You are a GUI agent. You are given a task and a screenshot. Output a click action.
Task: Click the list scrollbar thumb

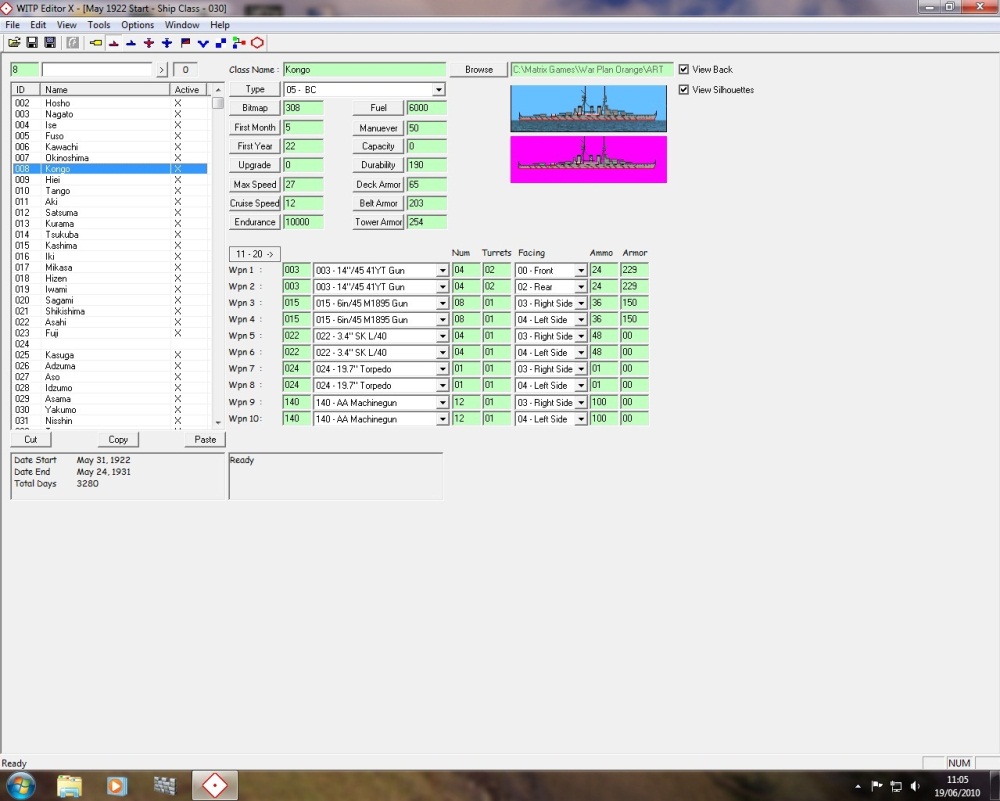pyautogui.click(x=218, y=103)
